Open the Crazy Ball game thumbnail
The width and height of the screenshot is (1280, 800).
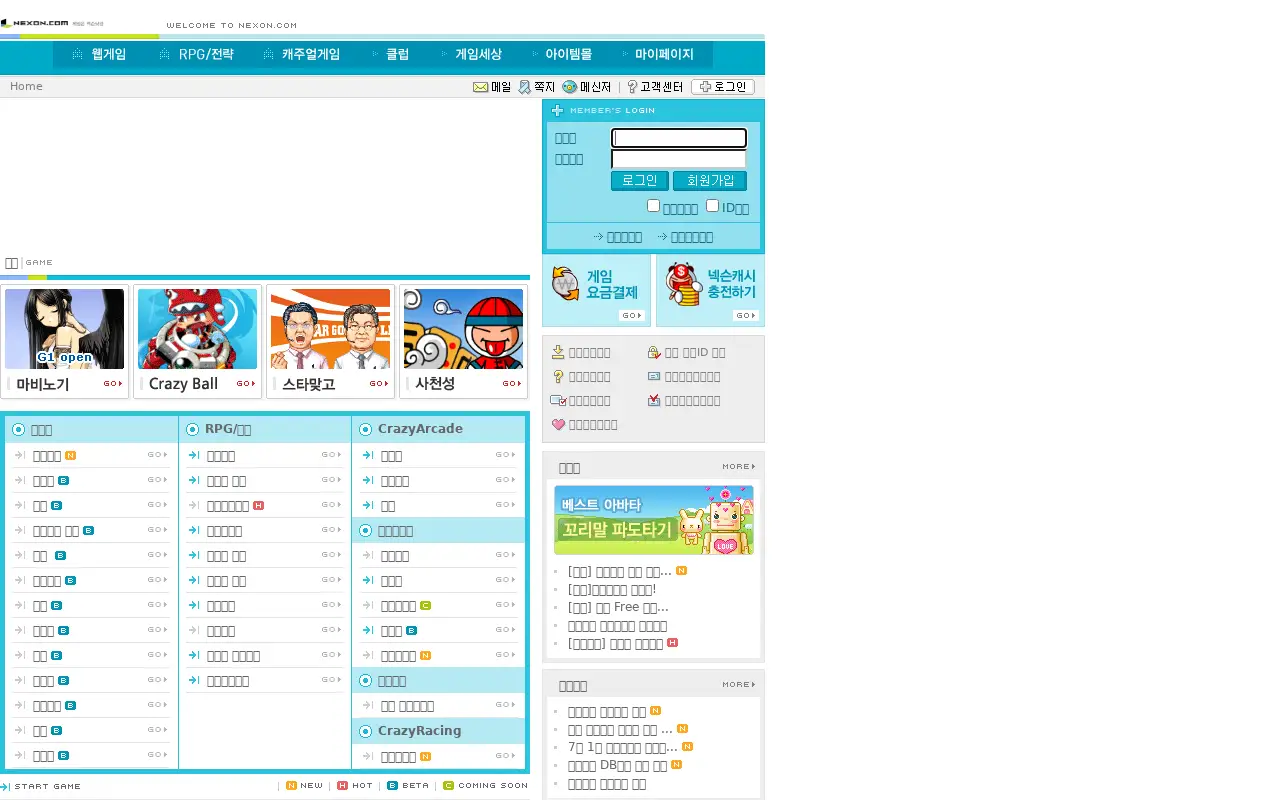(x=197, y=329)
